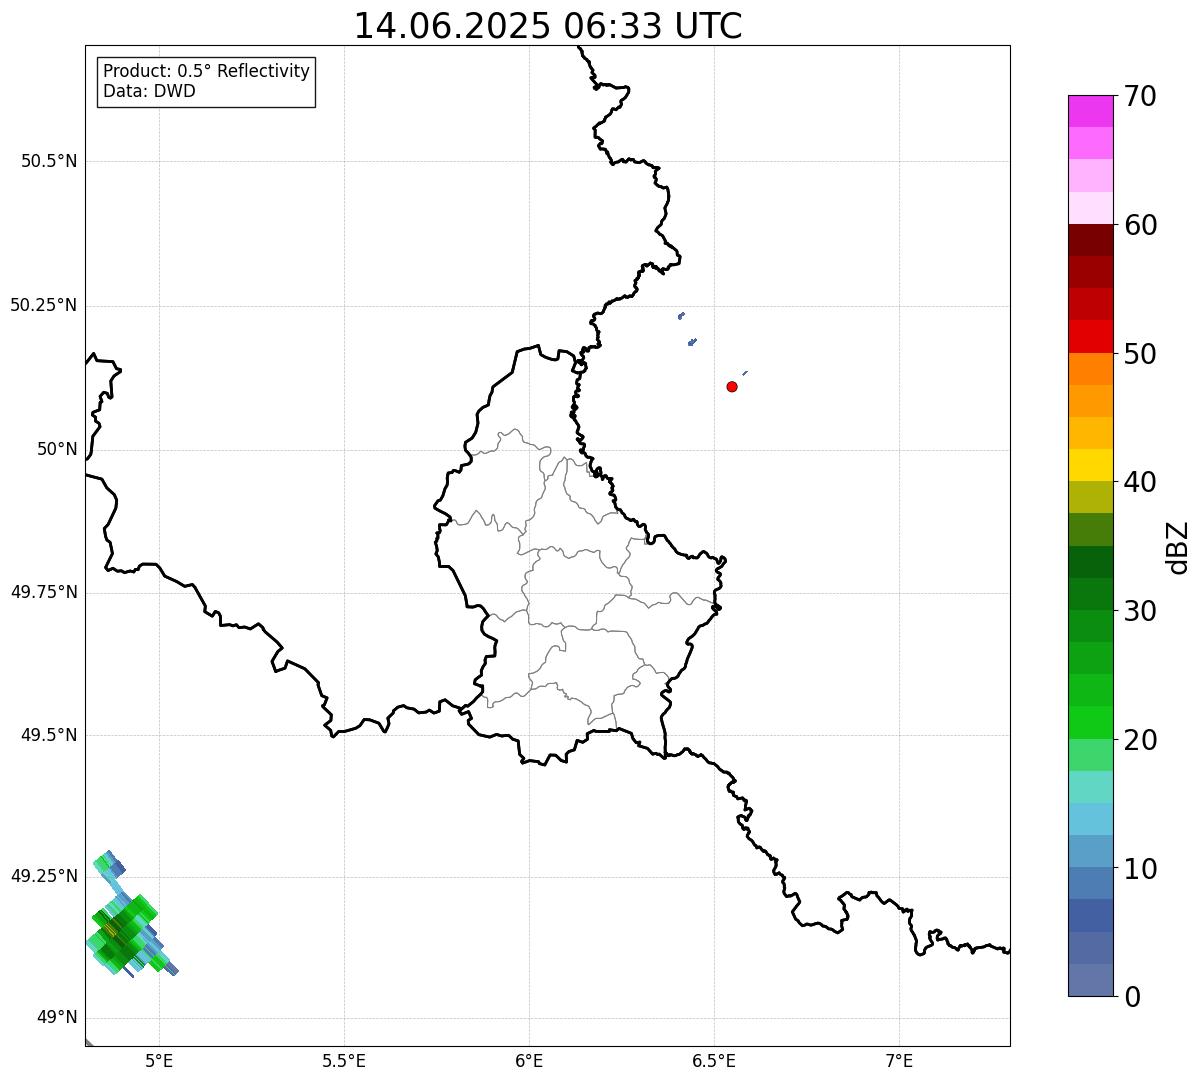Click the dark maroon colorbar segment below 60

[1090, 240]
